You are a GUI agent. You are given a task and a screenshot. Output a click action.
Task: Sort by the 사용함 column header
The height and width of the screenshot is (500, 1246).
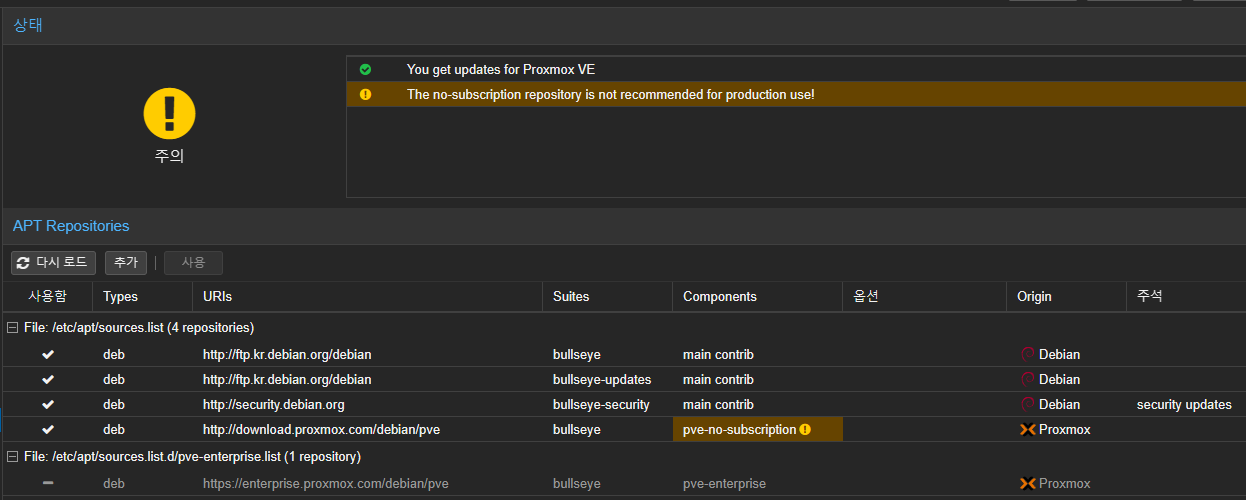pos(47,297)
